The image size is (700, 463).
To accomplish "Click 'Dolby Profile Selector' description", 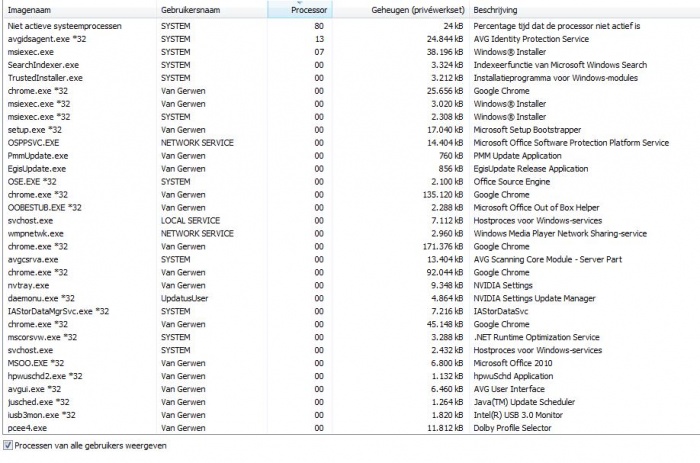I will pos(512,427).
